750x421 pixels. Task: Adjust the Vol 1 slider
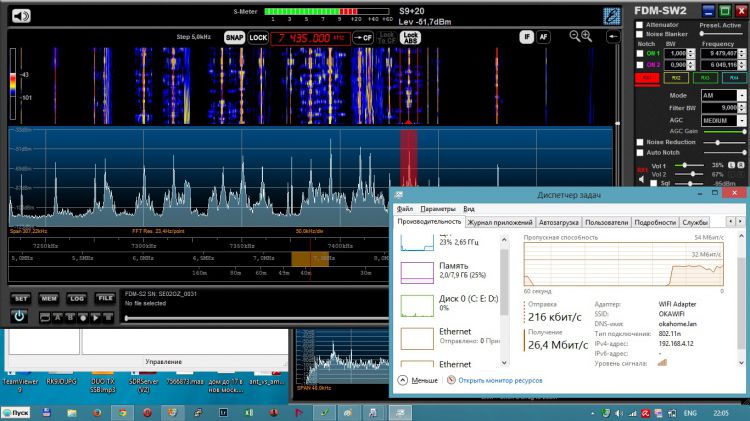pos(689,165)
